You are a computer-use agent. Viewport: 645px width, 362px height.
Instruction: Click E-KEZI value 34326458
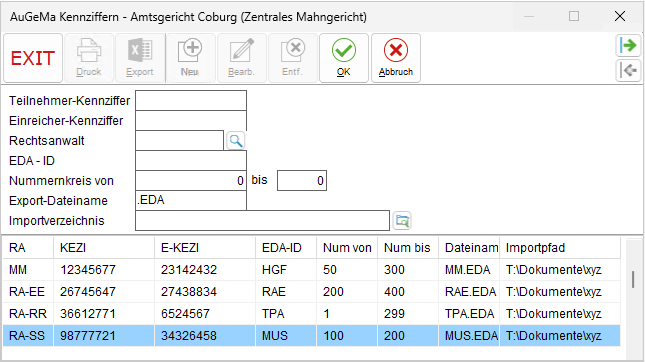[x=189, y=336]
